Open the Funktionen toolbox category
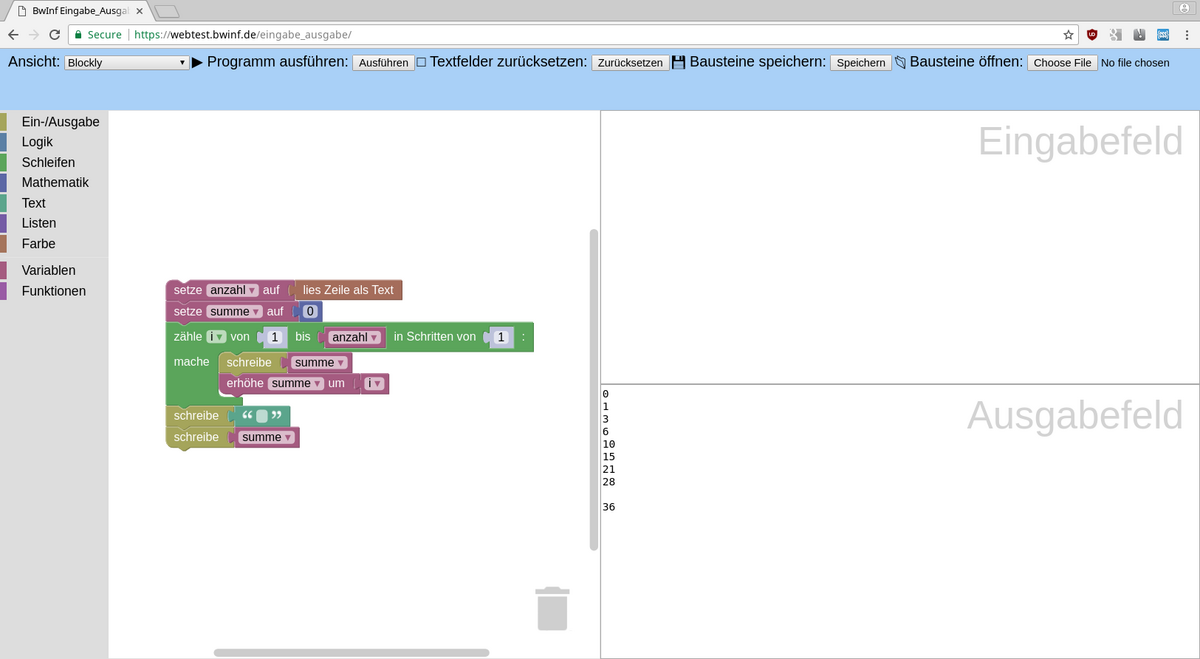The height and width of the screenshot is (659, 1200). pyautogui.click(x=53, y=291)
